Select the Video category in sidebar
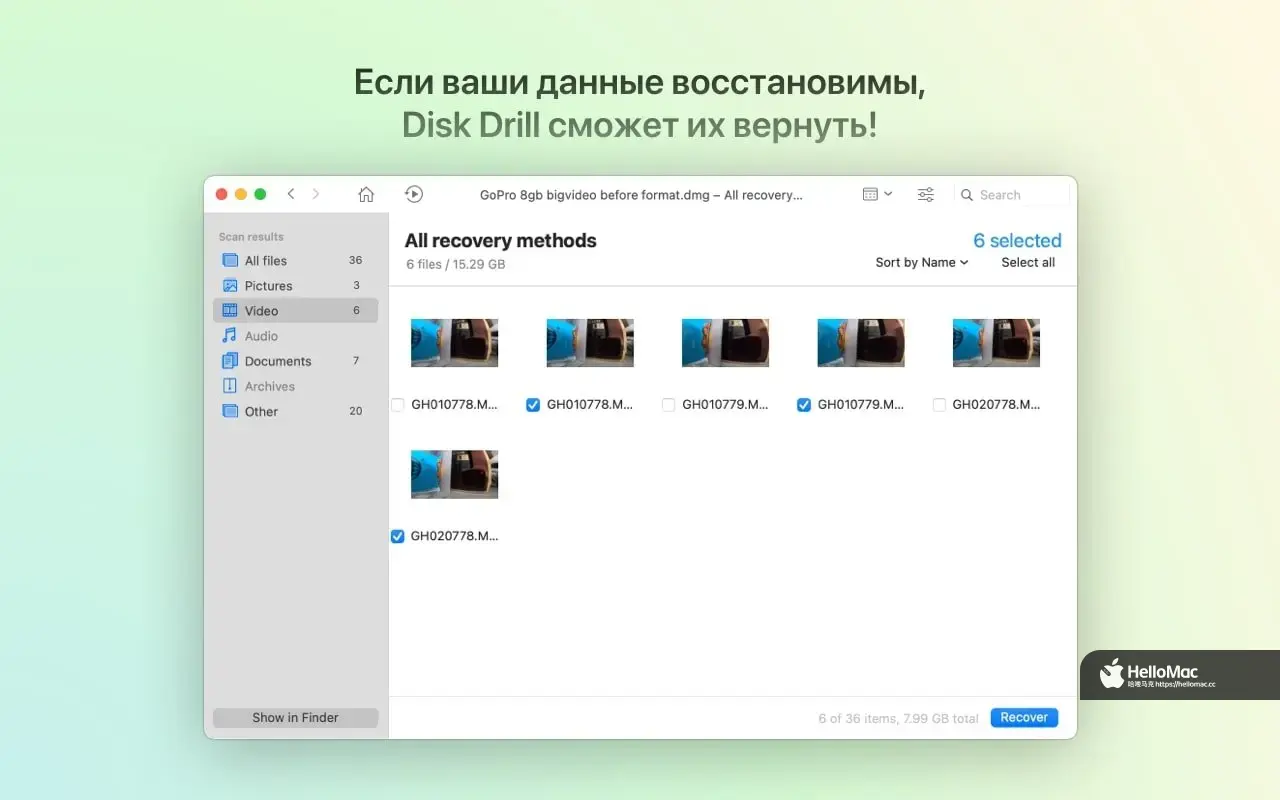Viewport: 1280px width, 800px height. click(295, 310)
